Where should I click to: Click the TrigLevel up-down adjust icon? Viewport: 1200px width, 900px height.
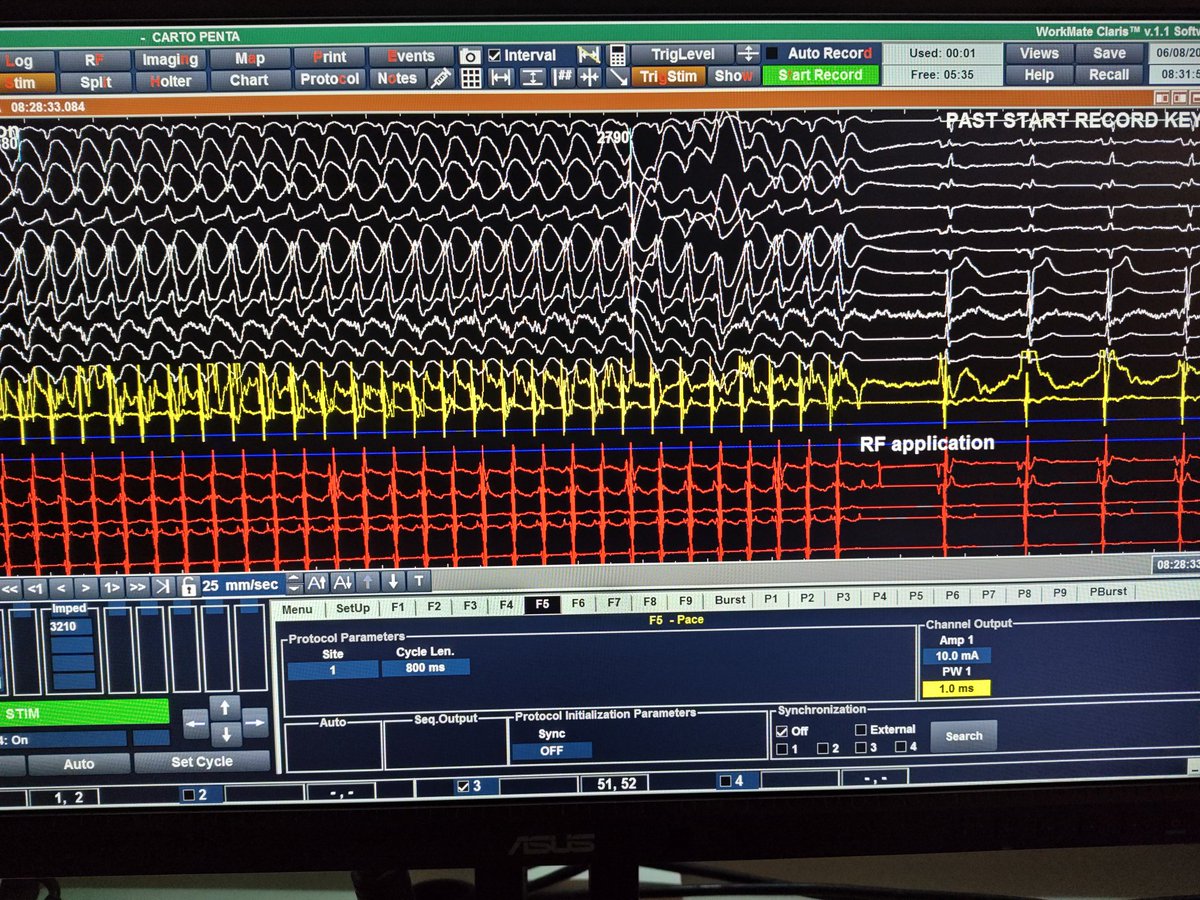[x=748, y=54]
